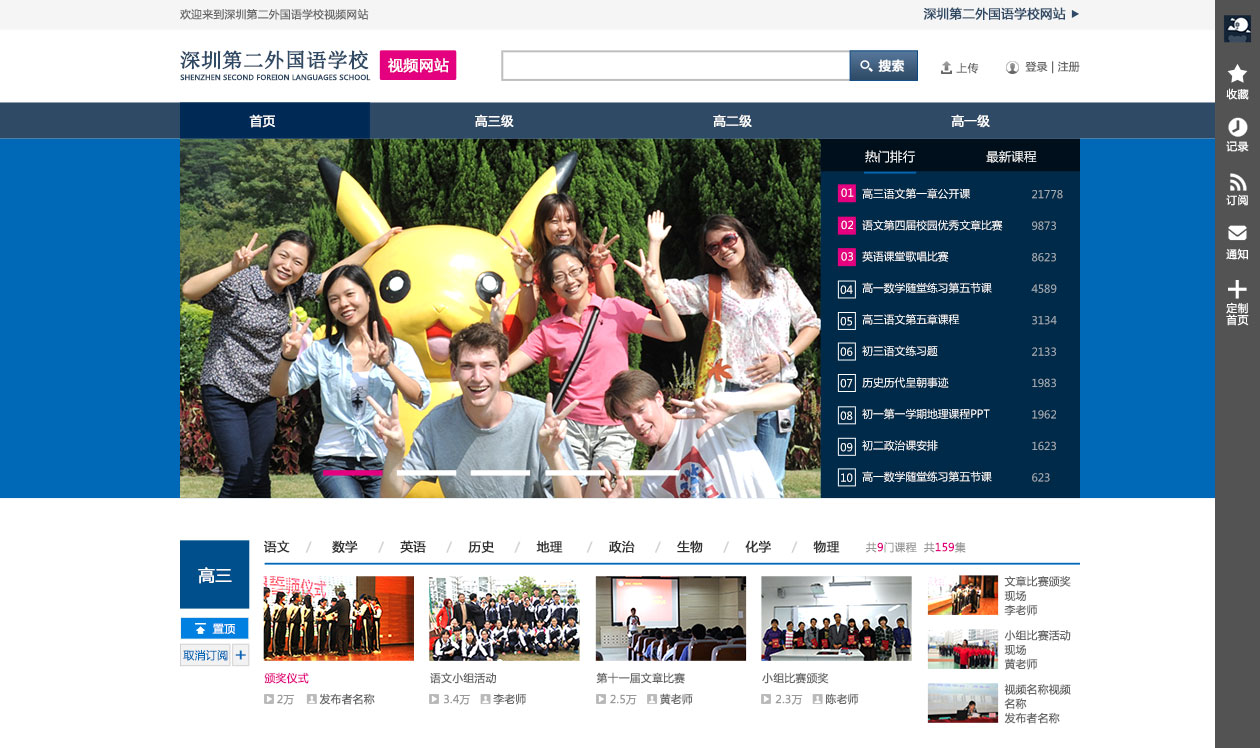
Task: Open 通知 notifications envelope icon
Action: click(x=1237, y=233)
